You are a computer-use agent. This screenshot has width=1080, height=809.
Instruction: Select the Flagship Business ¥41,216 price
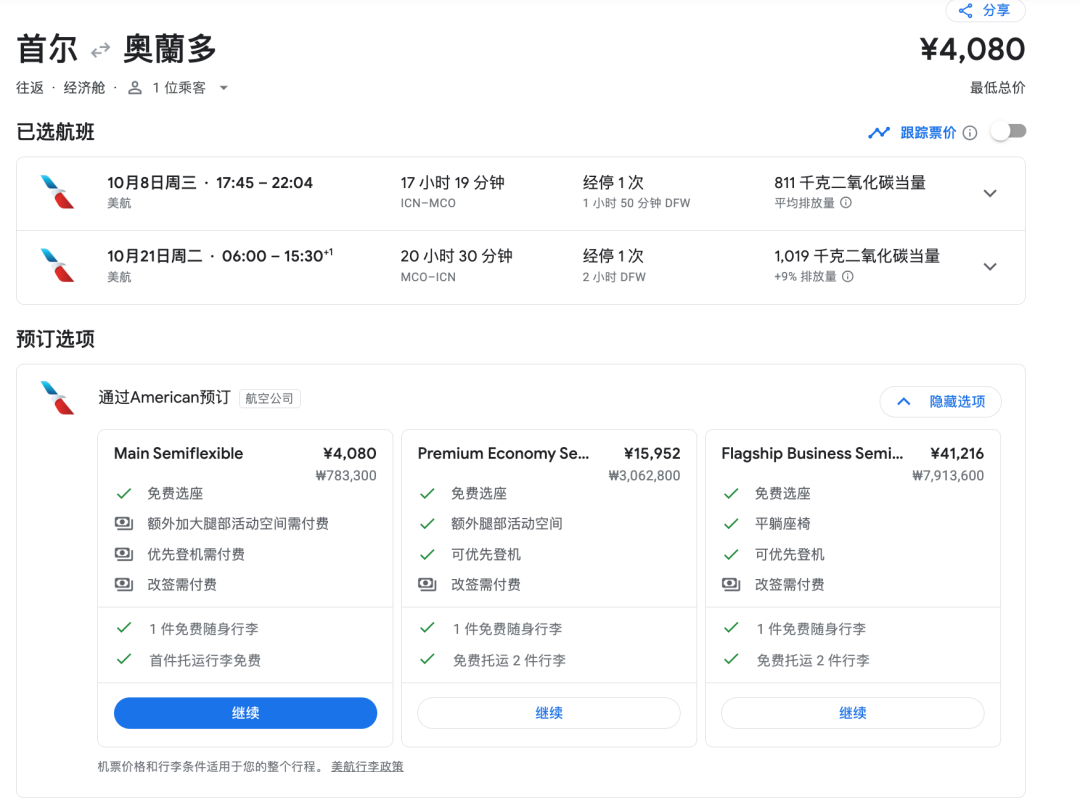click(956, 454)
